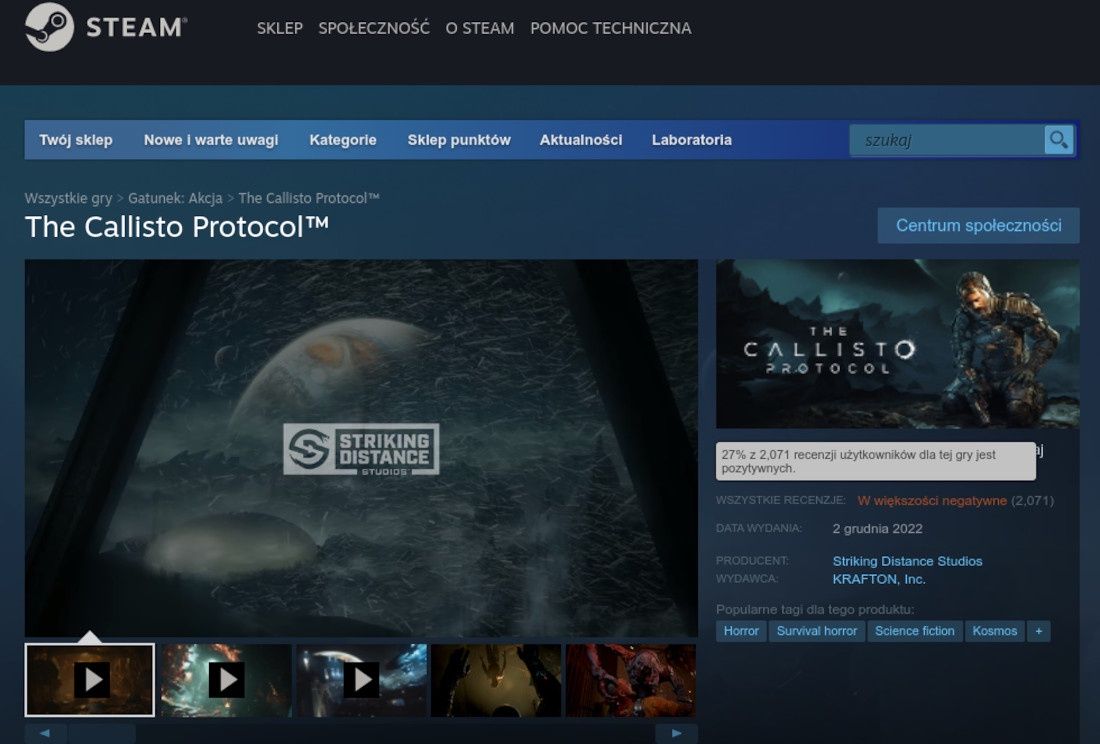
Task: Select the Science fiction tag
Action: pos(915,631)
